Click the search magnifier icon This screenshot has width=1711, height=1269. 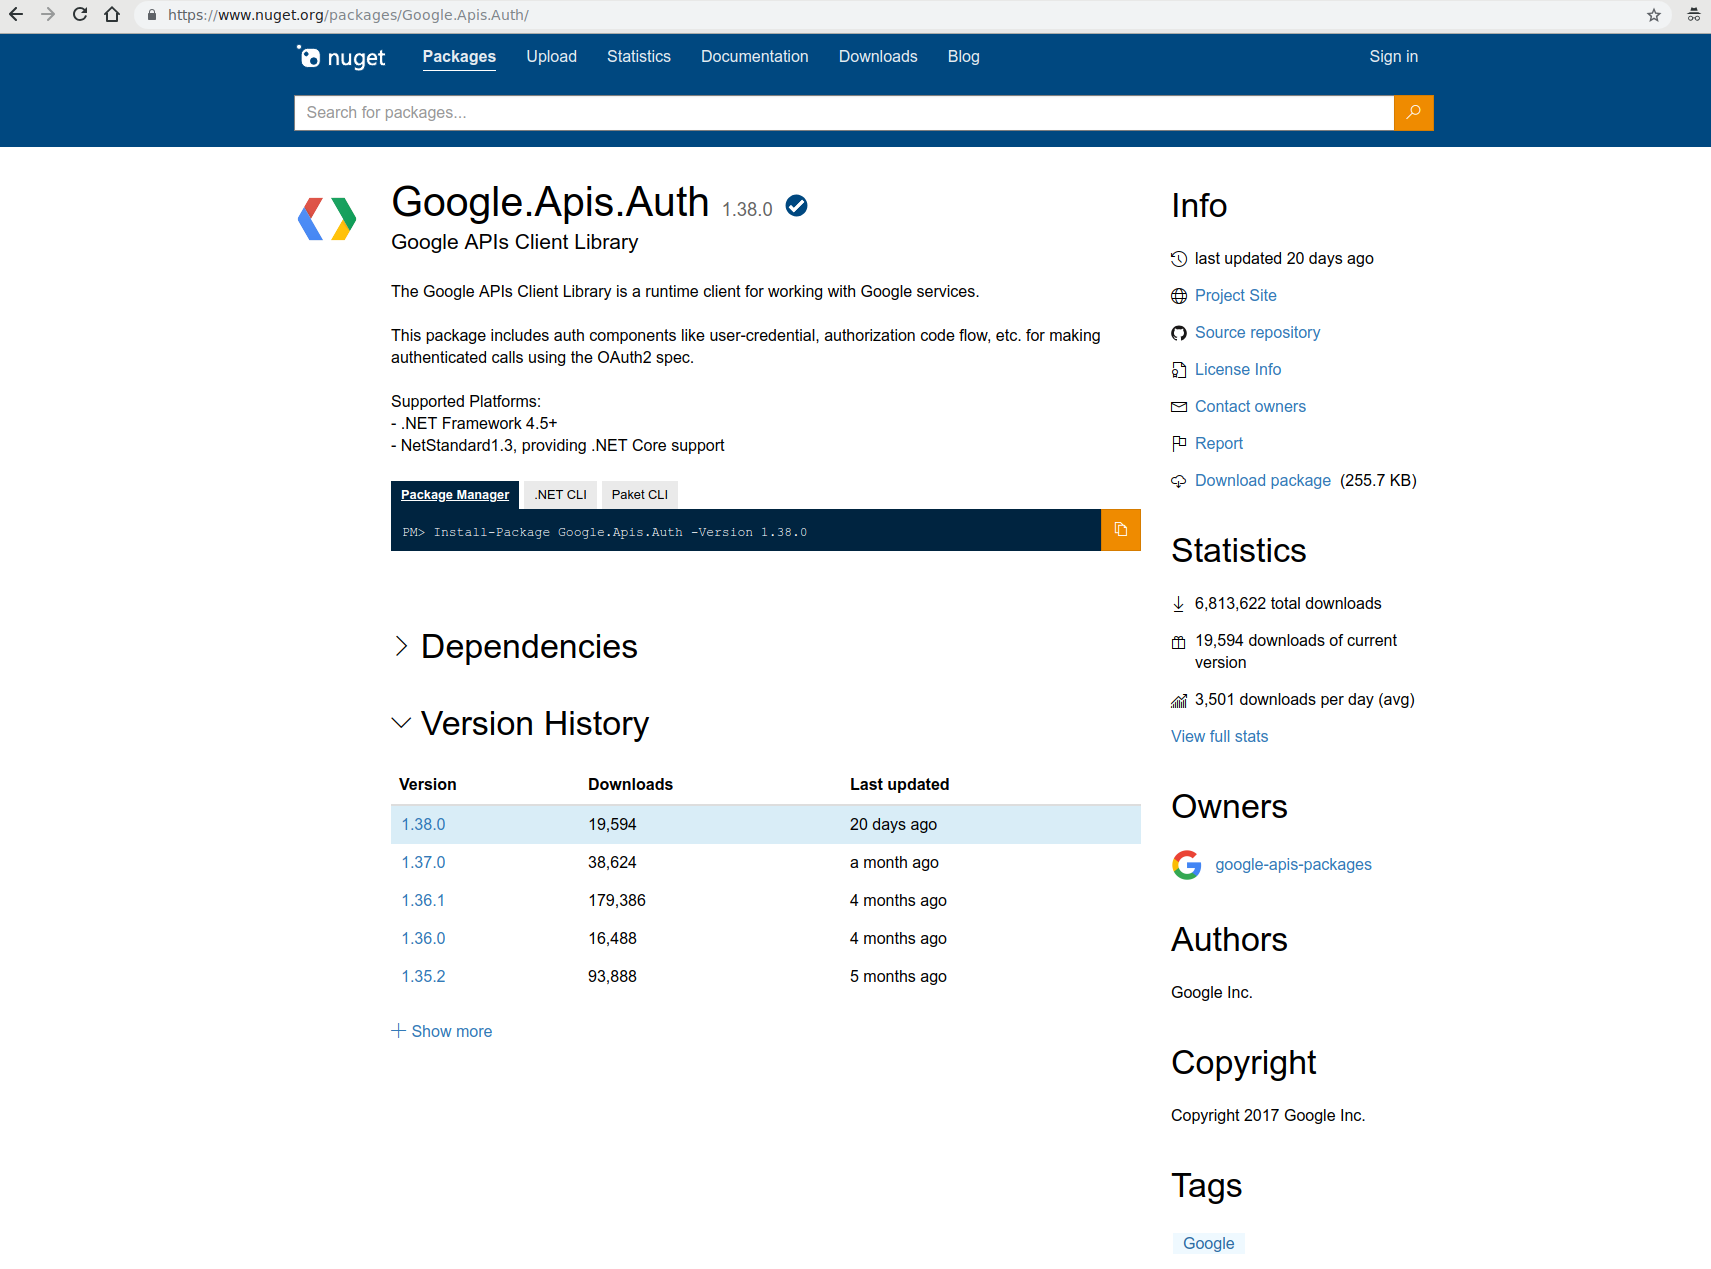[1413, 112]
